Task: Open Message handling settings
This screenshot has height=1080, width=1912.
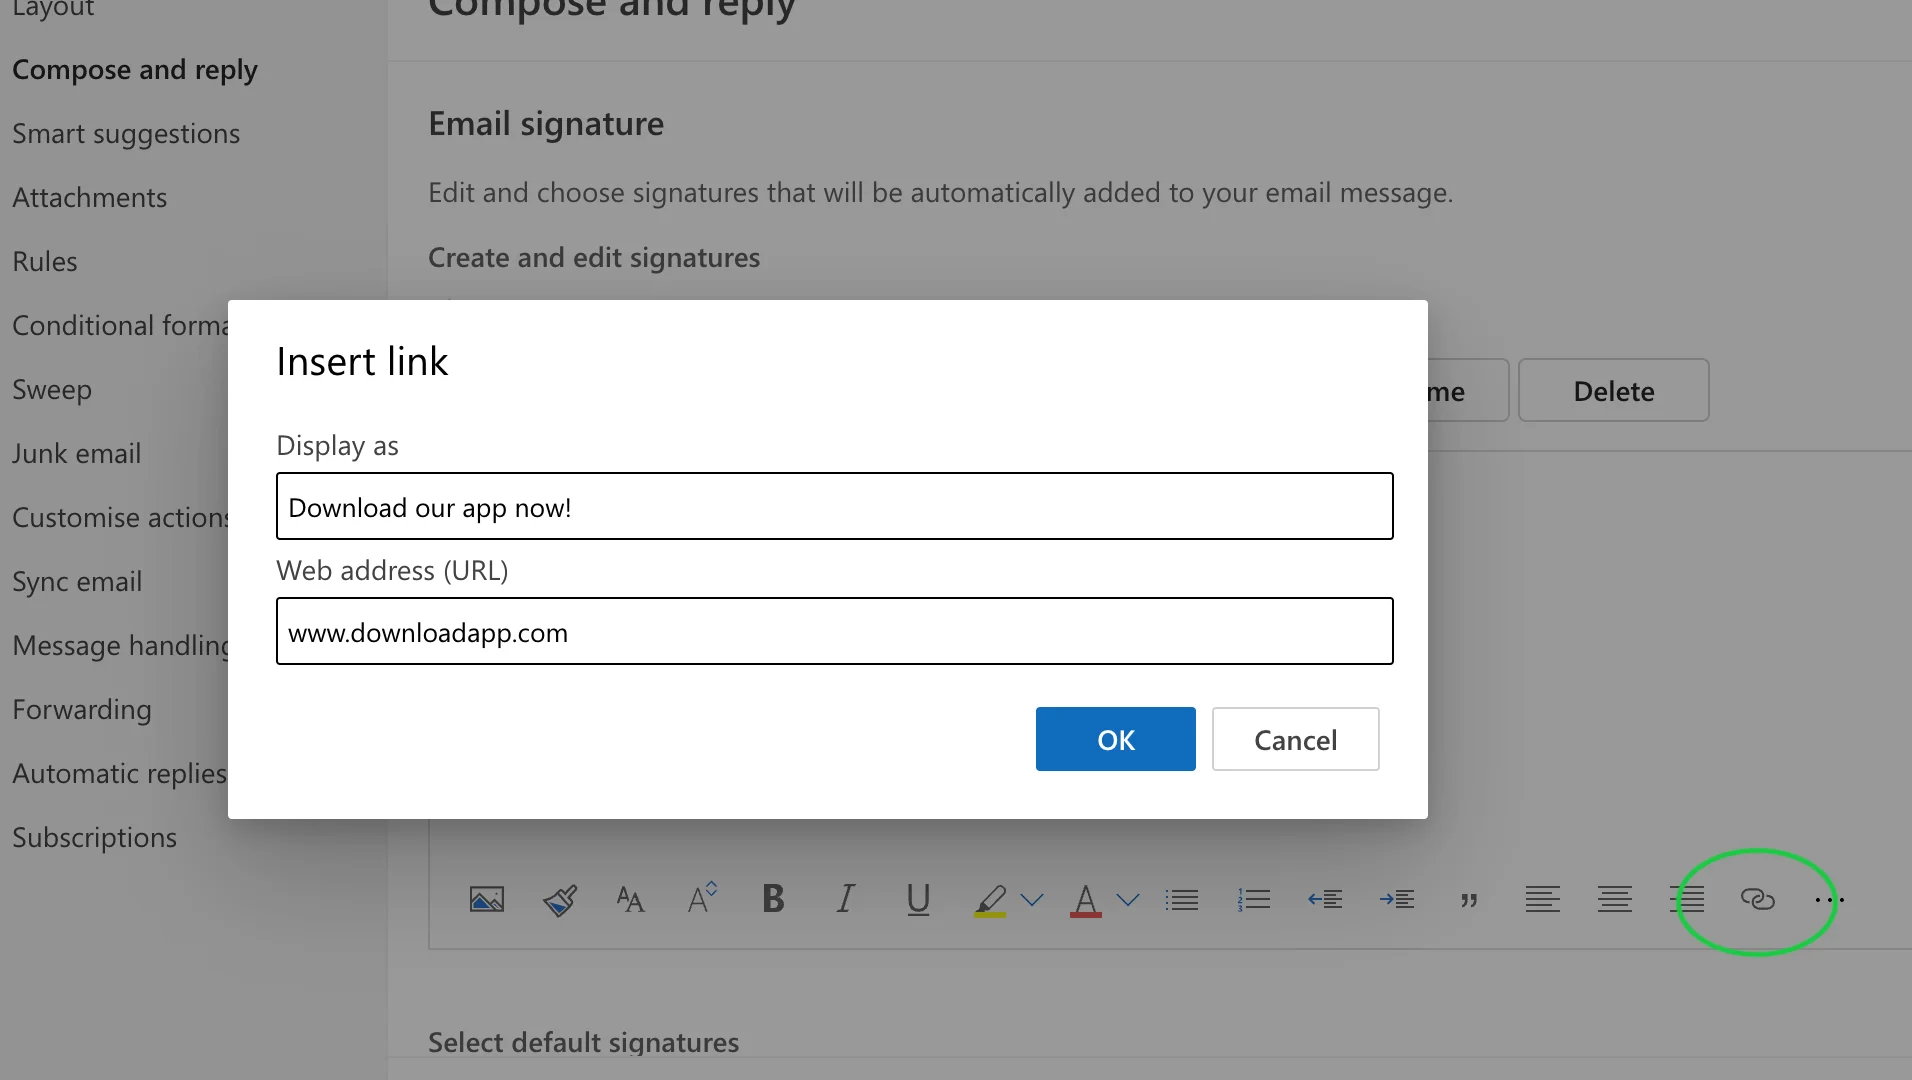Action: [x=120, y=646]
